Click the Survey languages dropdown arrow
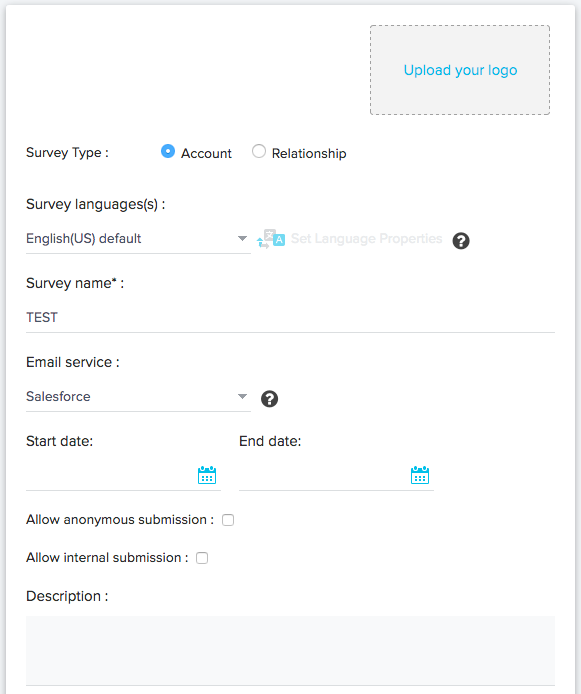581x694 pixels. (242, 239)
